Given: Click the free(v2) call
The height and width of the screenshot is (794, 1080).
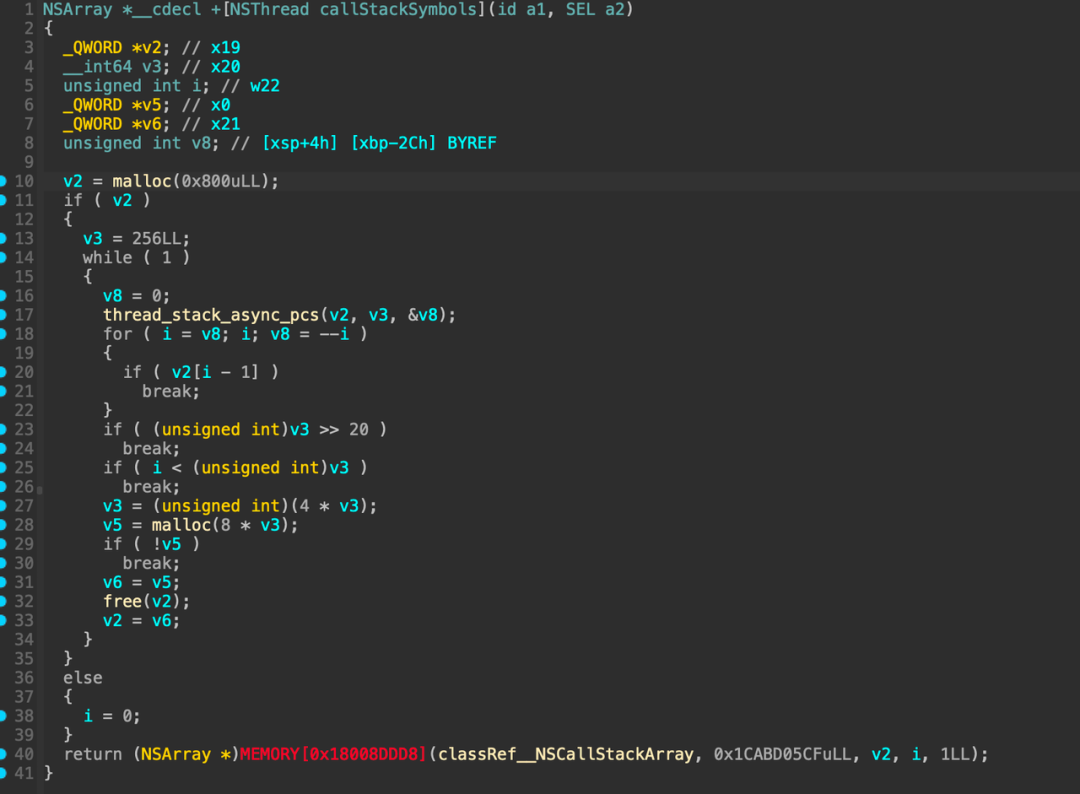Looking at the screenshot, I should pos(146,601).
